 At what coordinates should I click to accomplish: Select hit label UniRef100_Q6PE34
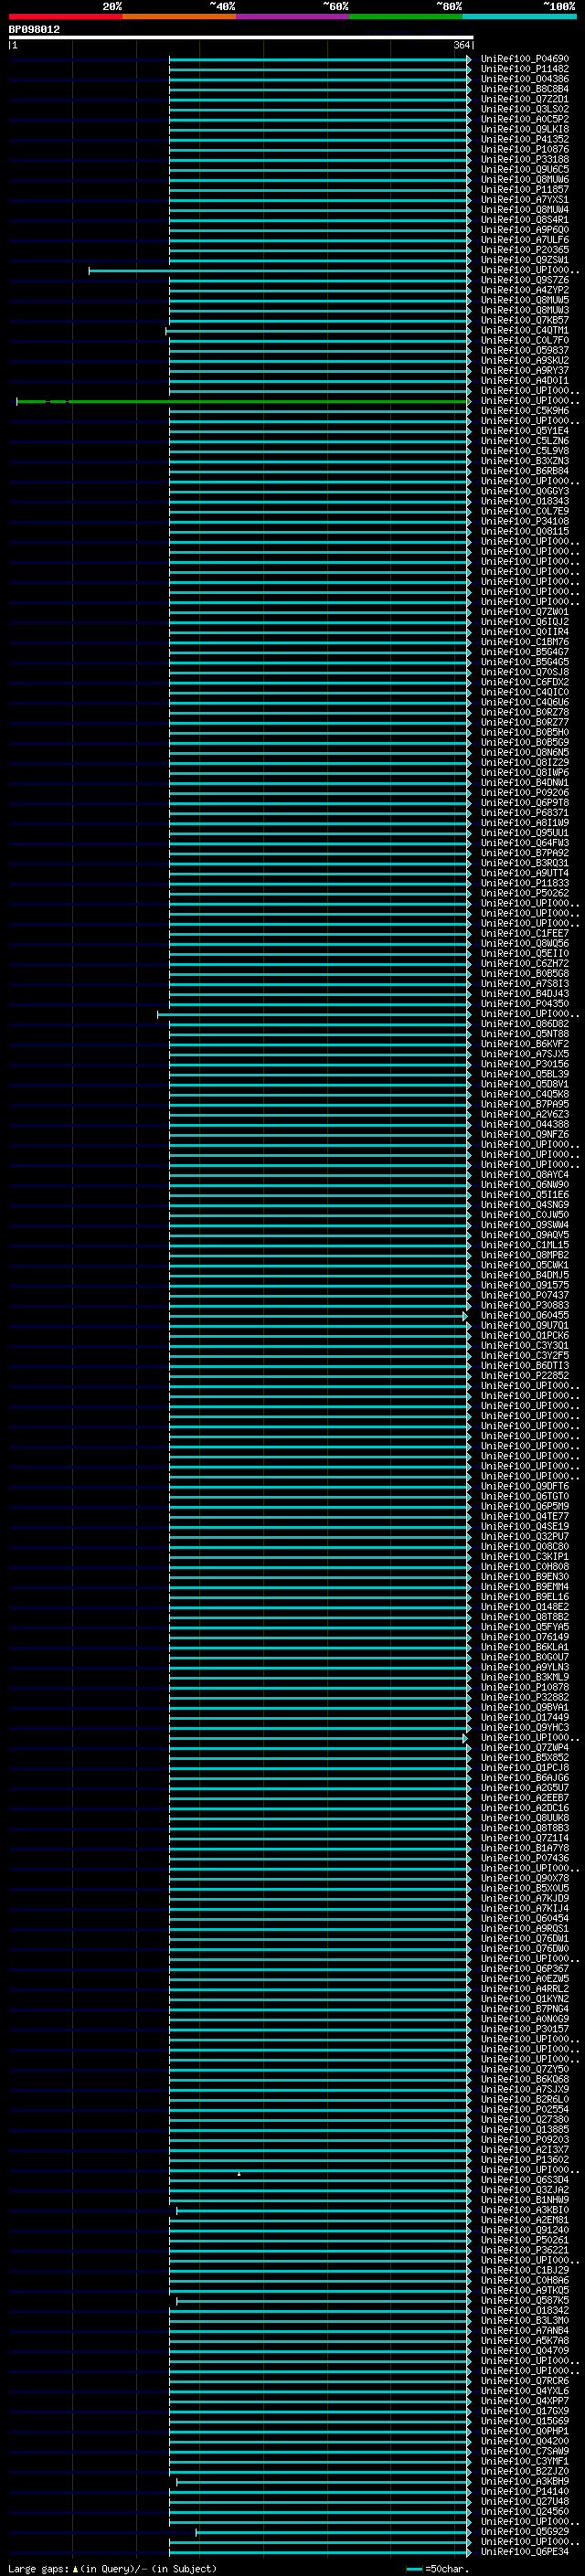pyautogui.click(x=525, y=2551)
